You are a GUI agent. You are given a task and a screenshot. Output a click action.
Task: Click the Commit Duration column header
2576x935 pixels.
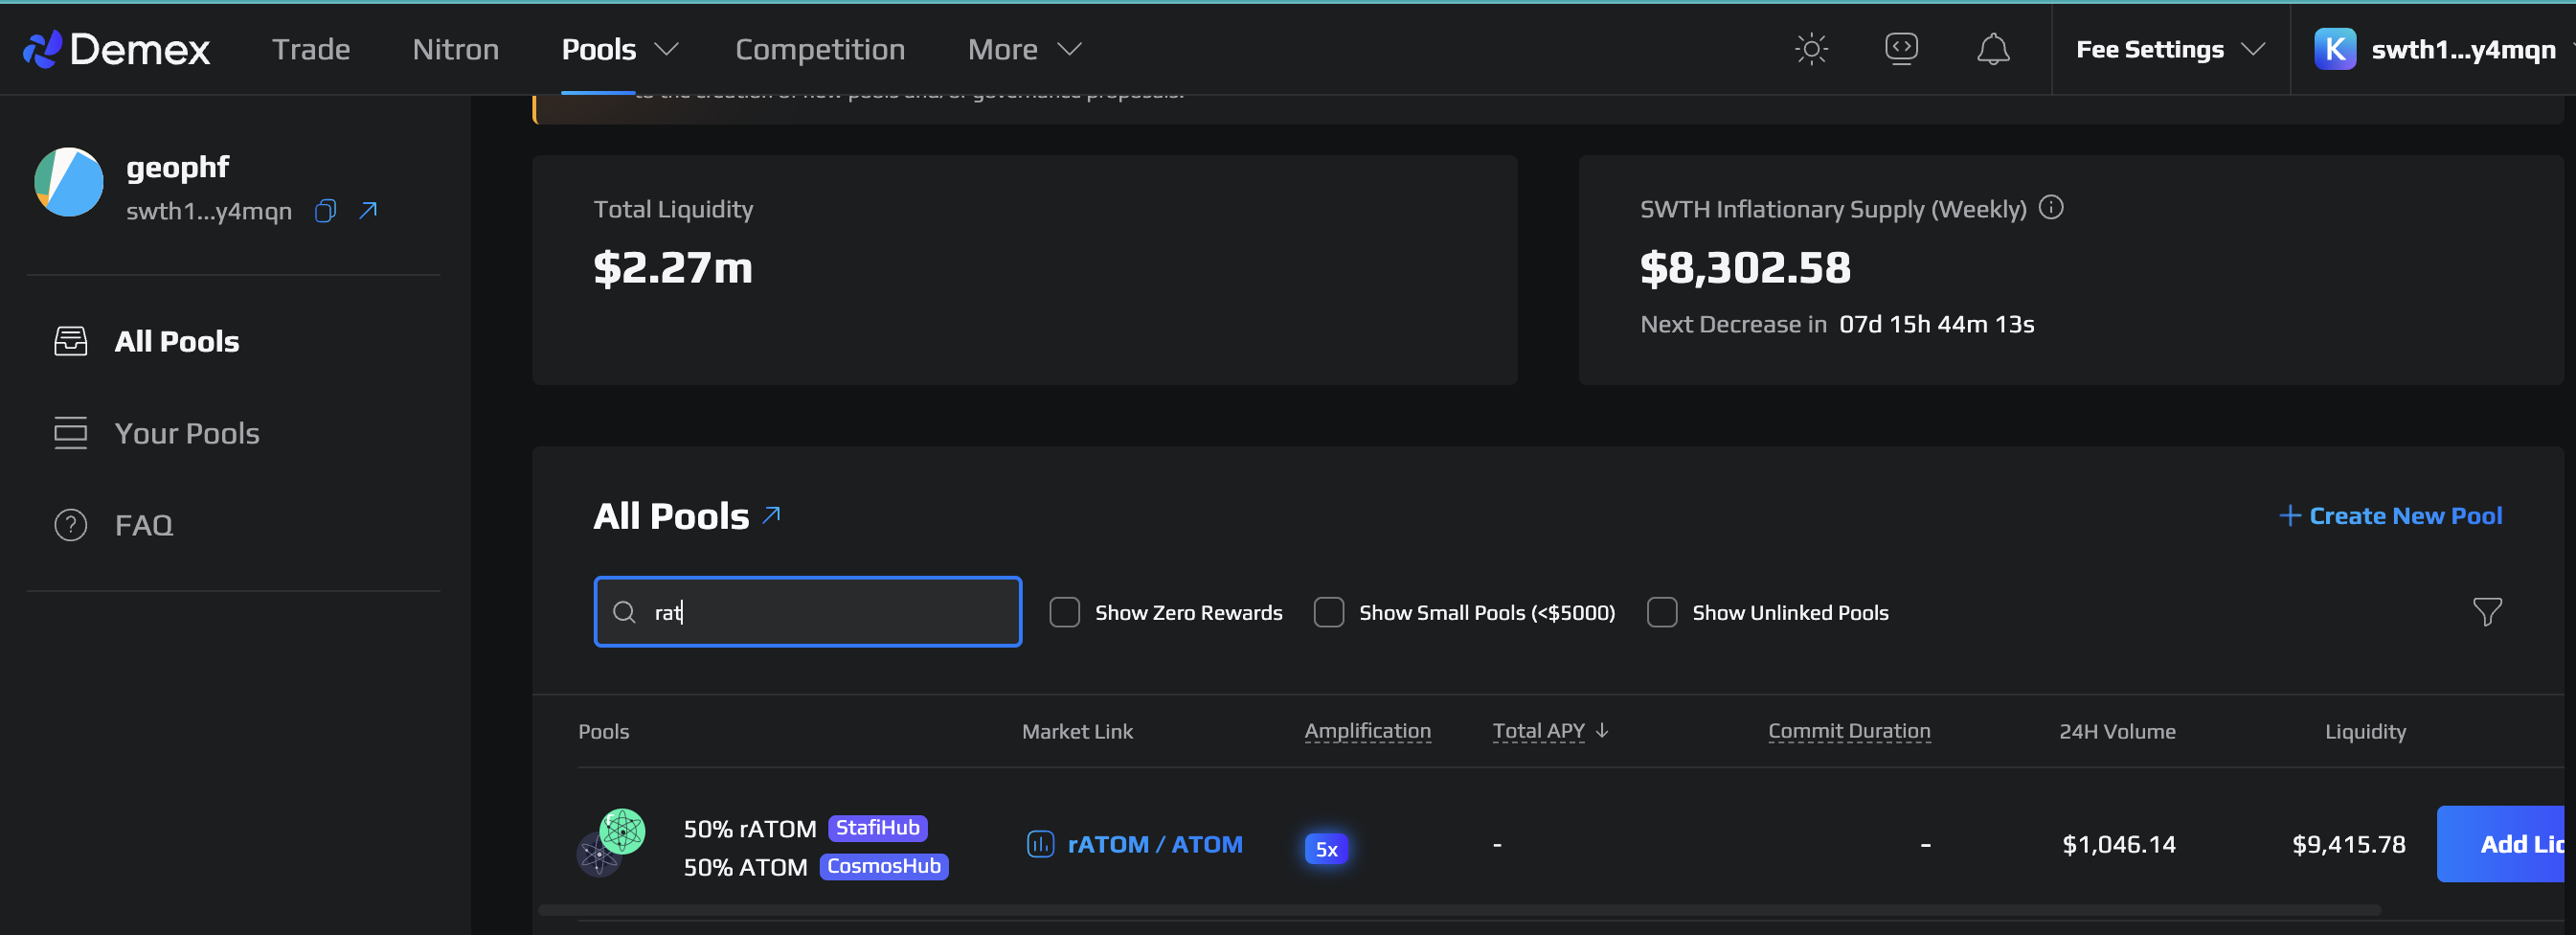(x=1849, y=731)
